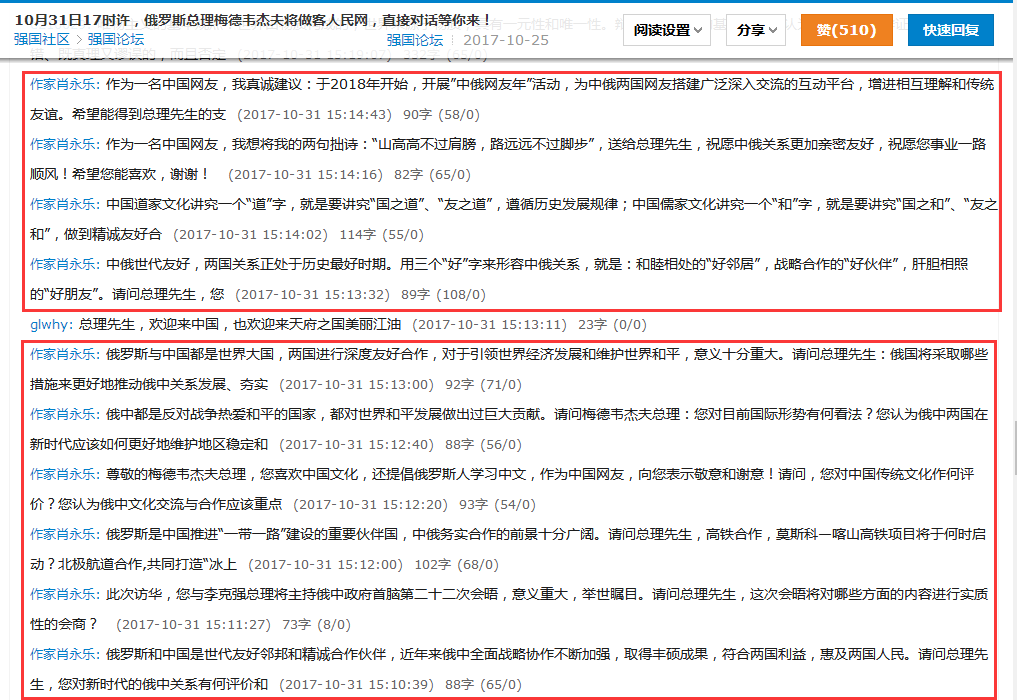The height and width of the screenshot is (700, 1017).
Task: Click timestamp 2017-10-31 15:10:39
Action: pos(356,684)
